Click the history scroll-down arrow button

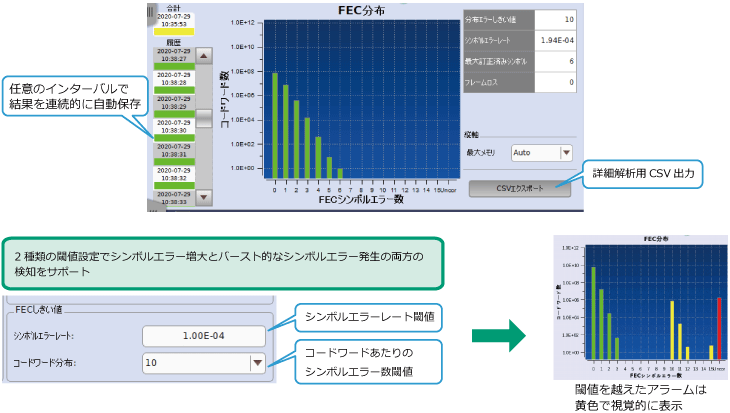pos(203,197)
